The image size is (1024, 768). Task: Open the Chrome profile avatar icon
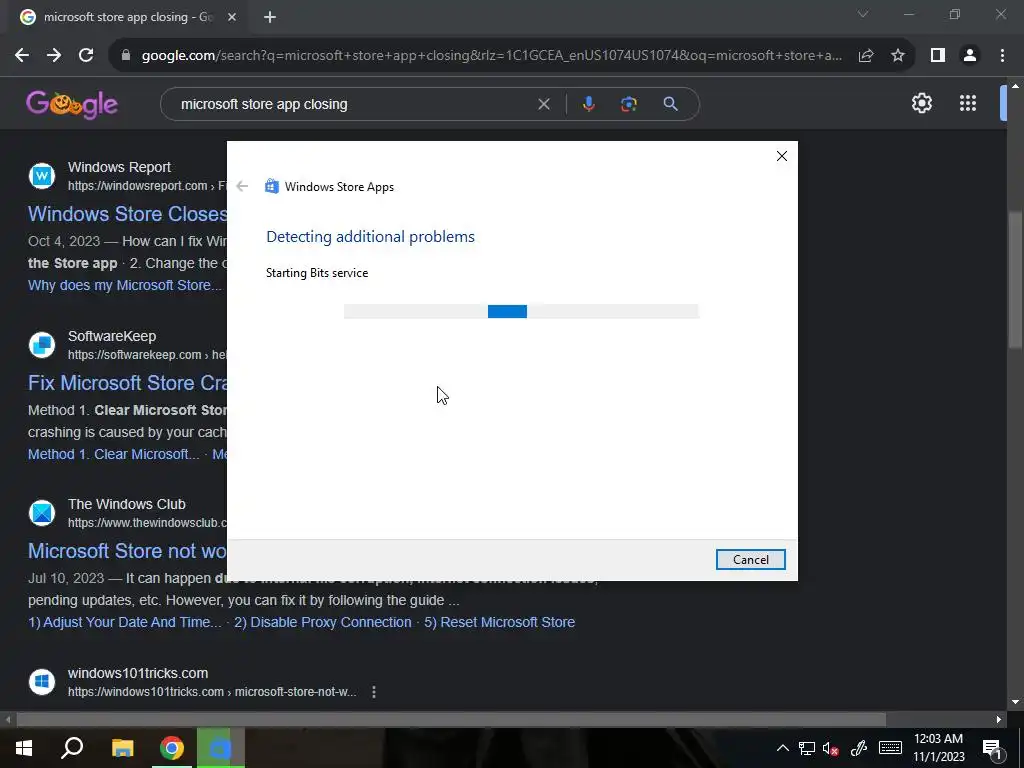tap(970, 56)
